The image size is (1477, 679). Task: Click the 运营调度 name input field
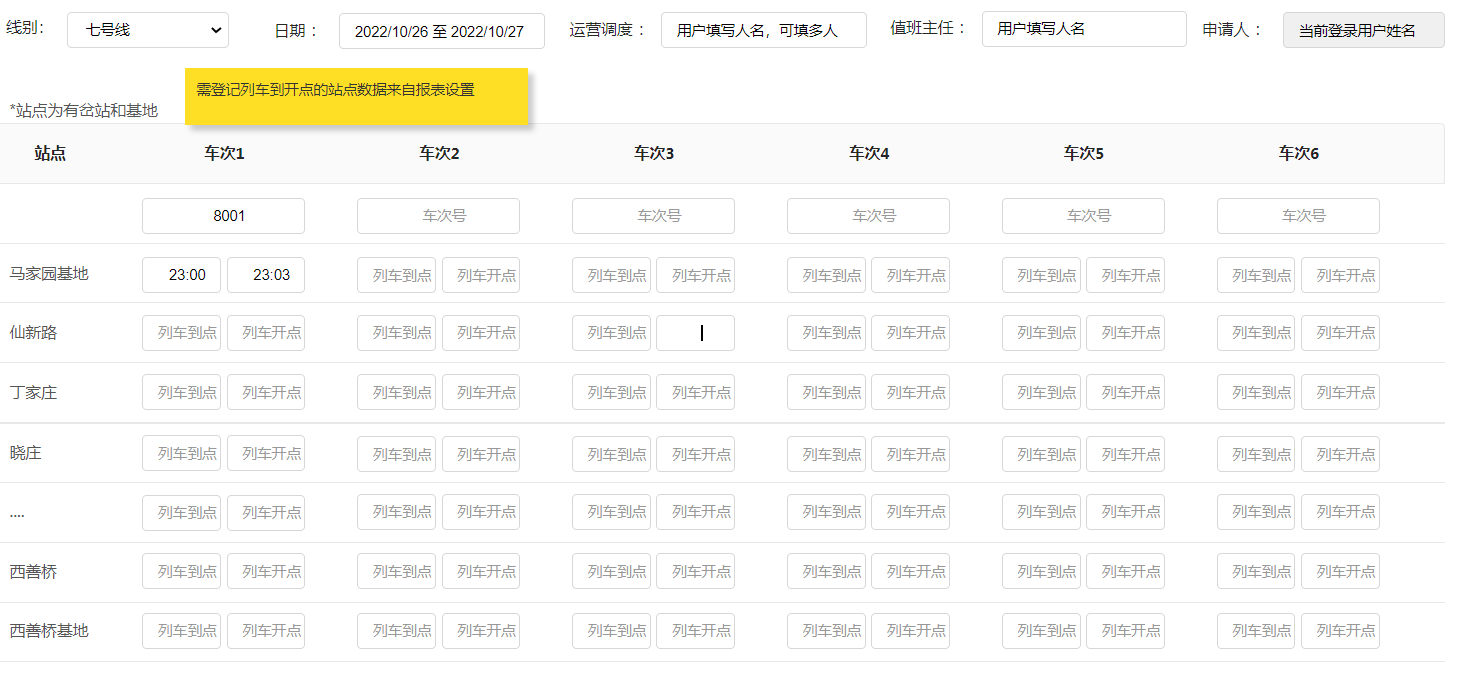763,30
